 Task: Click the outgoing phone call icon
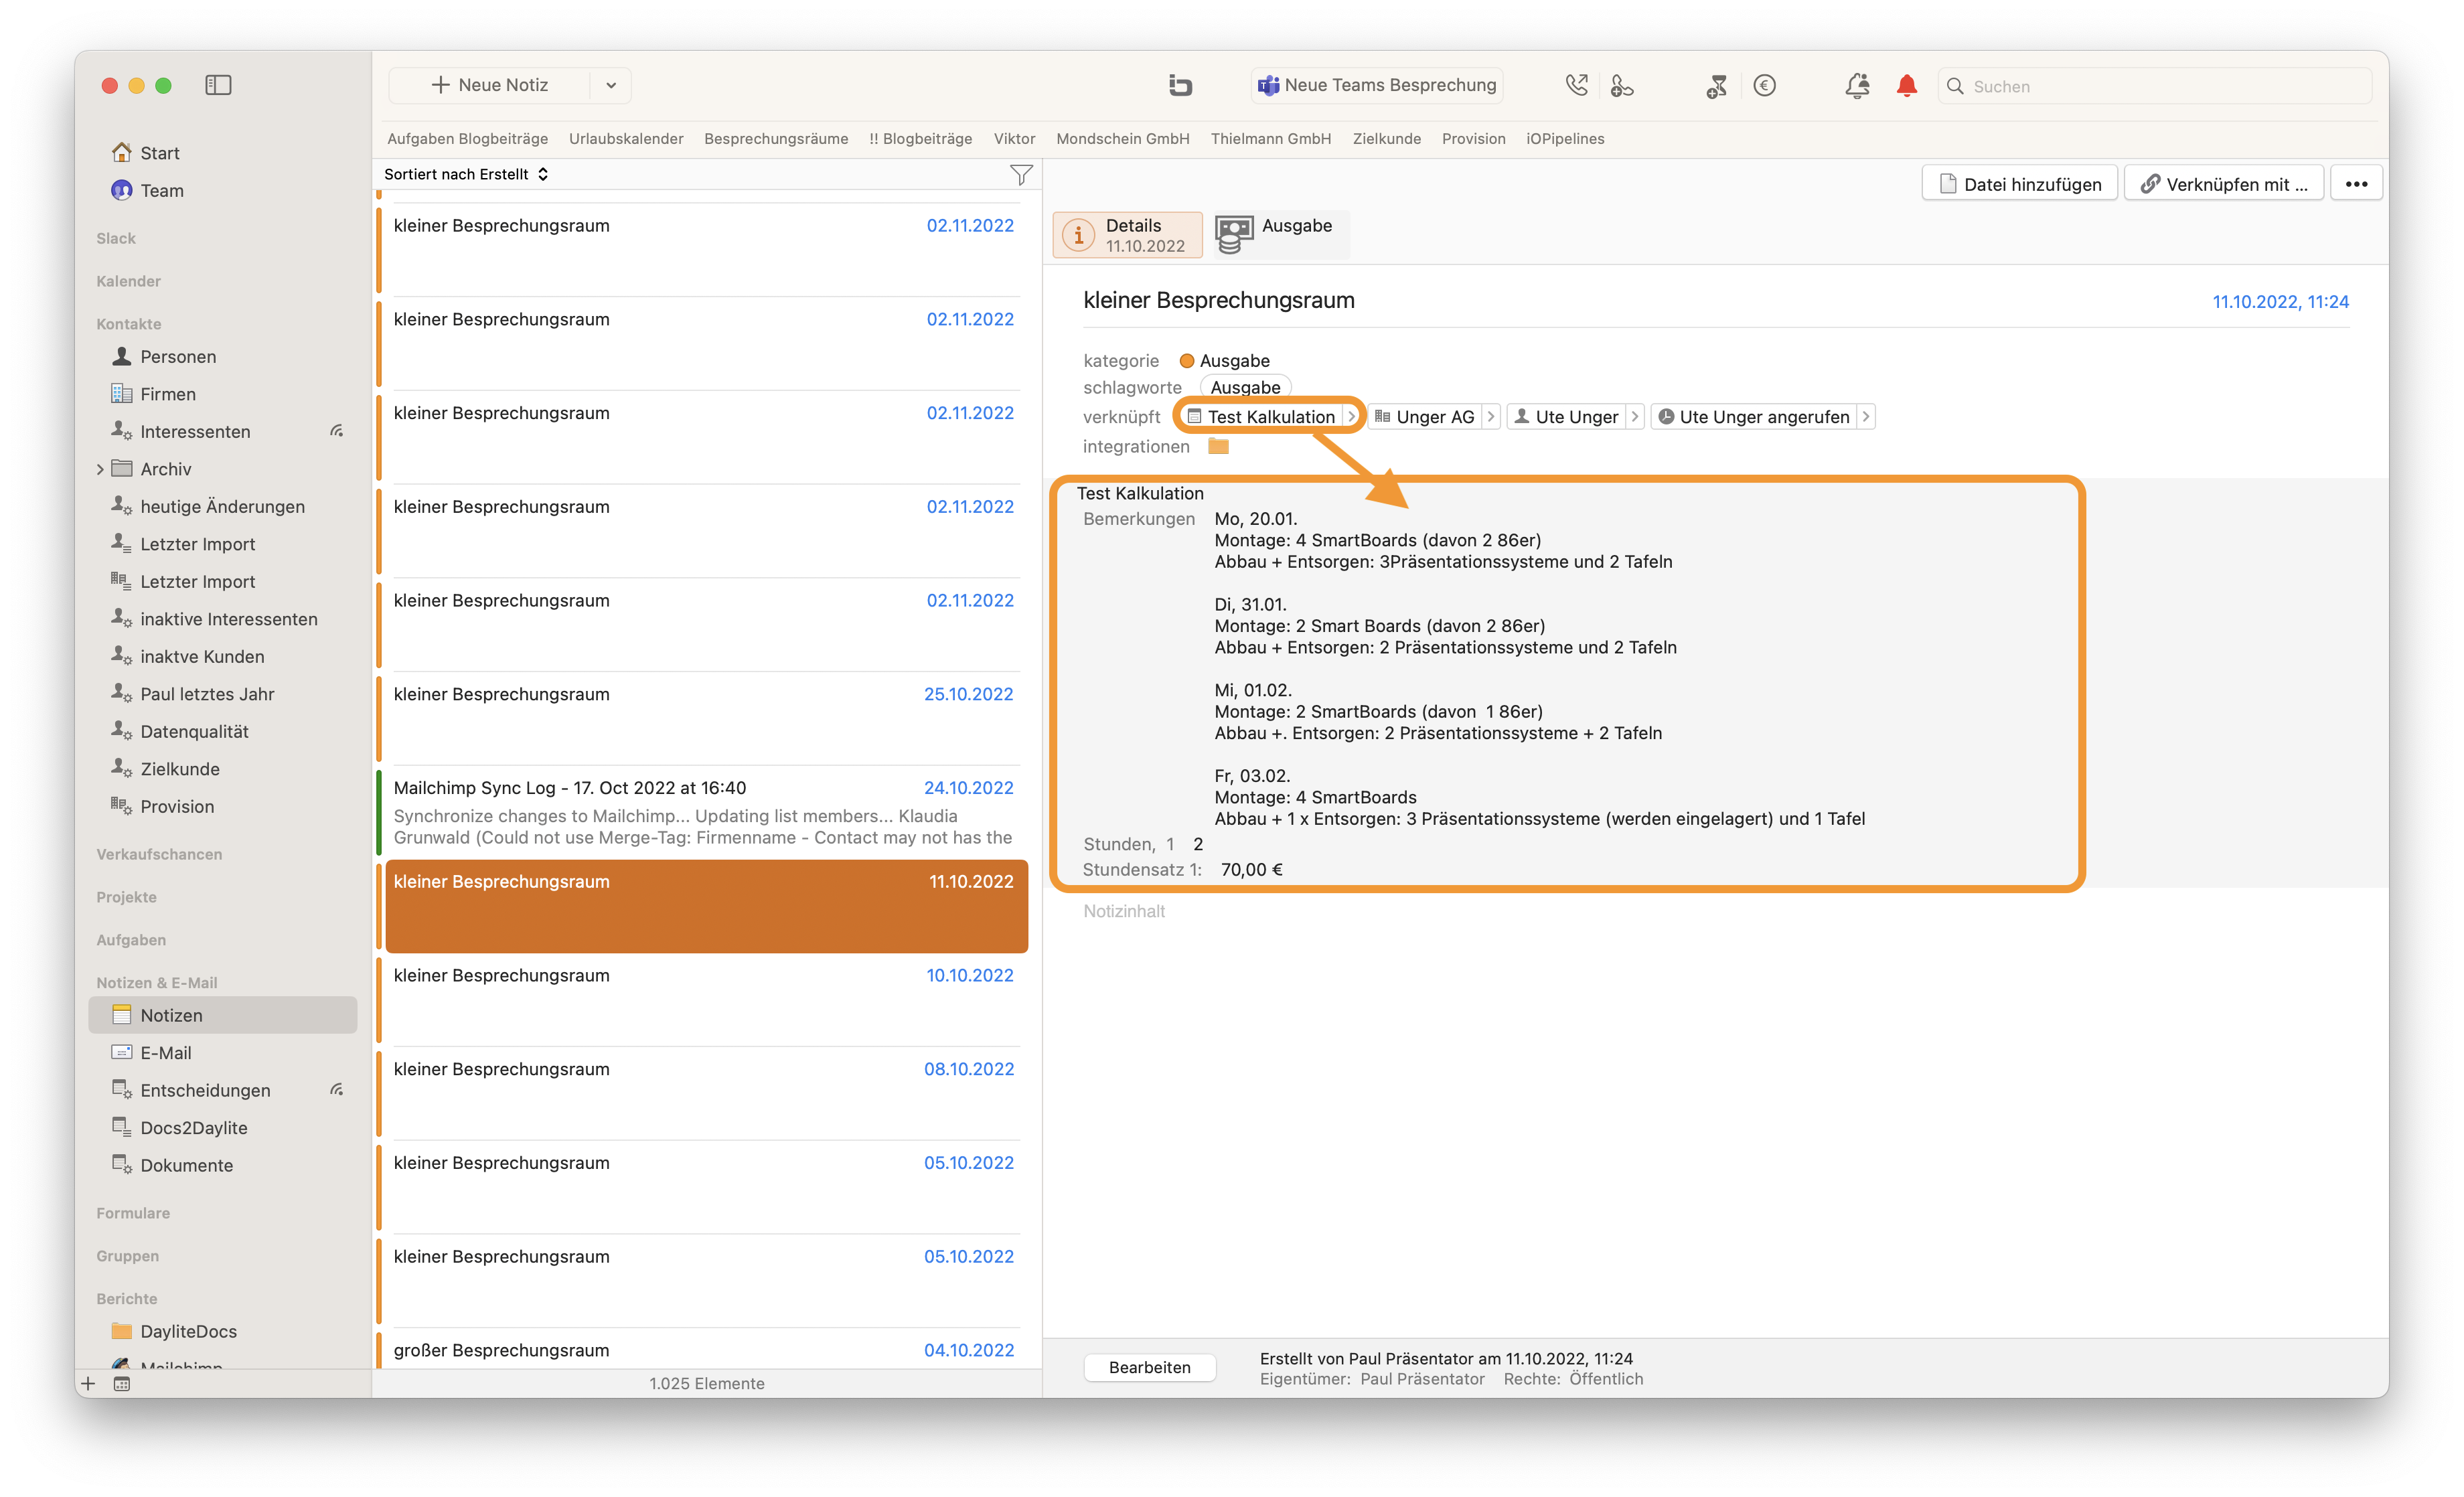click(1576, 85)
